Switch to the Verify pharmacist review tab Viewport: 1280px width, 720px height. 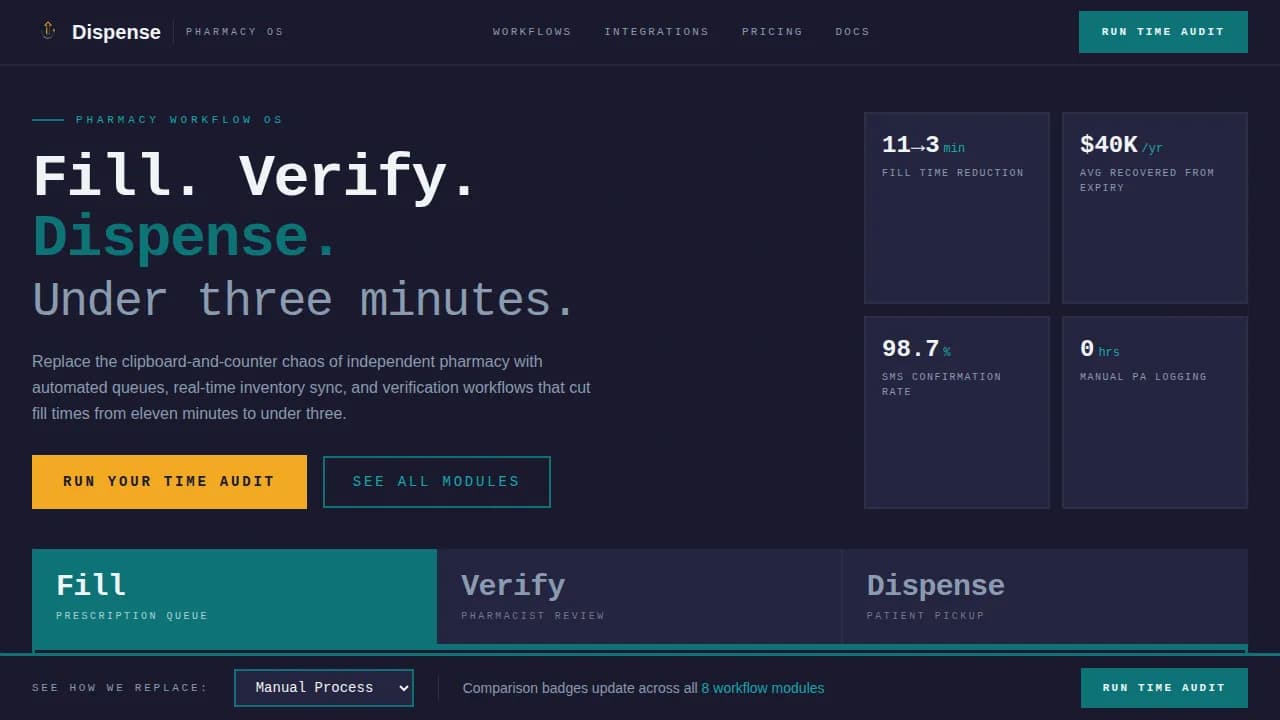point(639,597)
